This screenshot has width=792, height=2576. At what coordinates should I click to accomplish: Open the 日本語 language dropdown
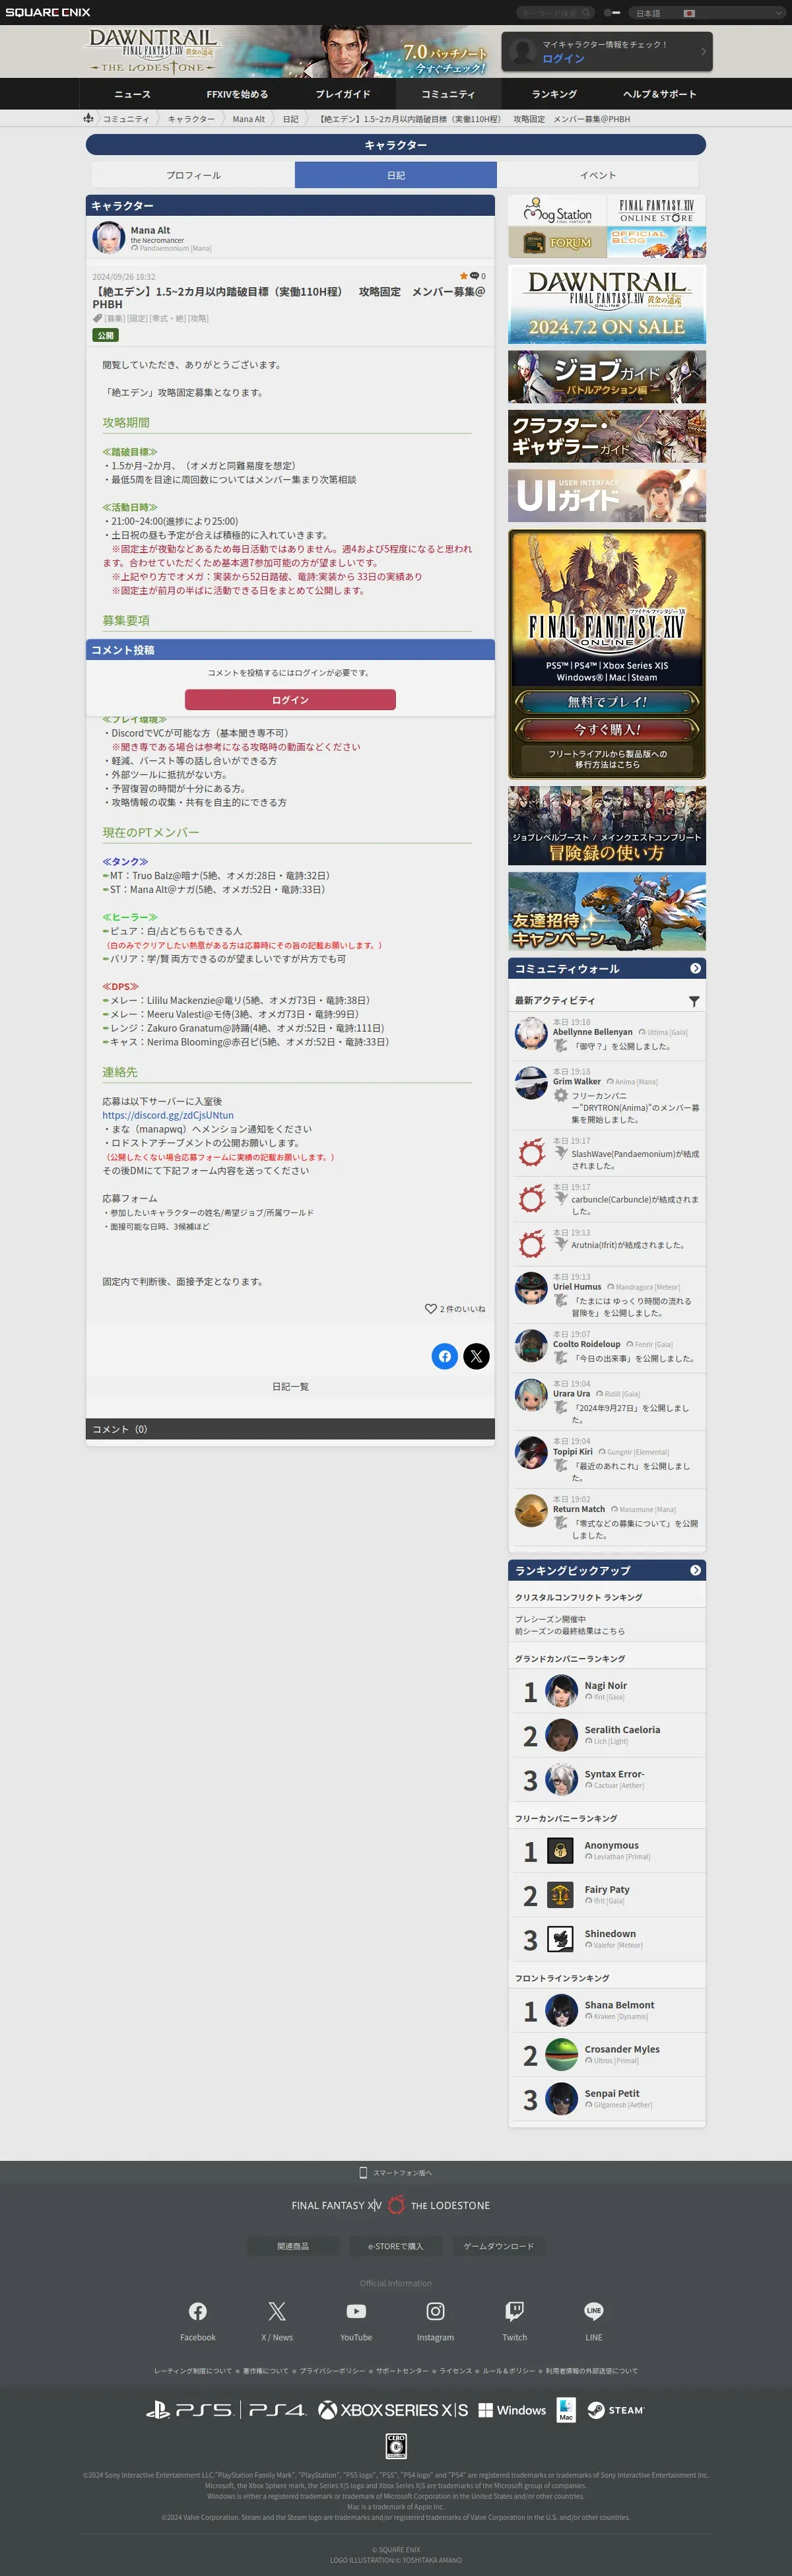(x=708, y=13)
